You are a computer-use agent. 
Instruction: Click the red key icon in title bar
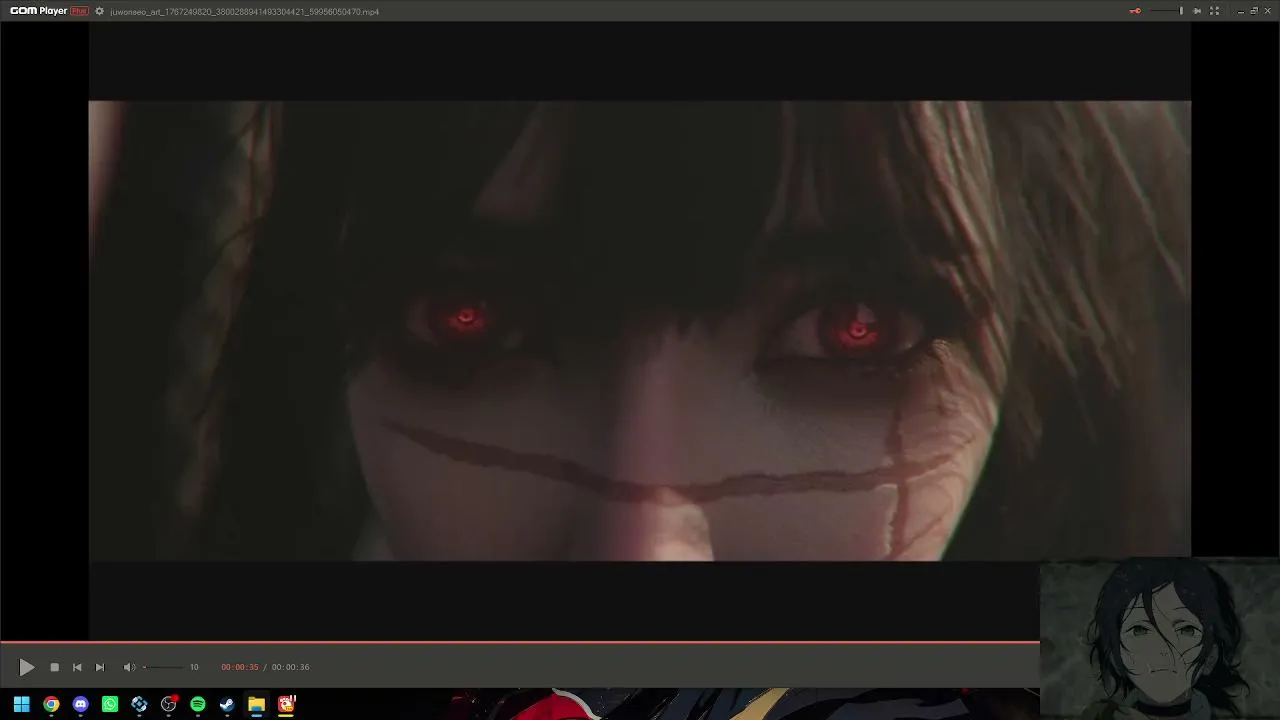coord(1135,11)
